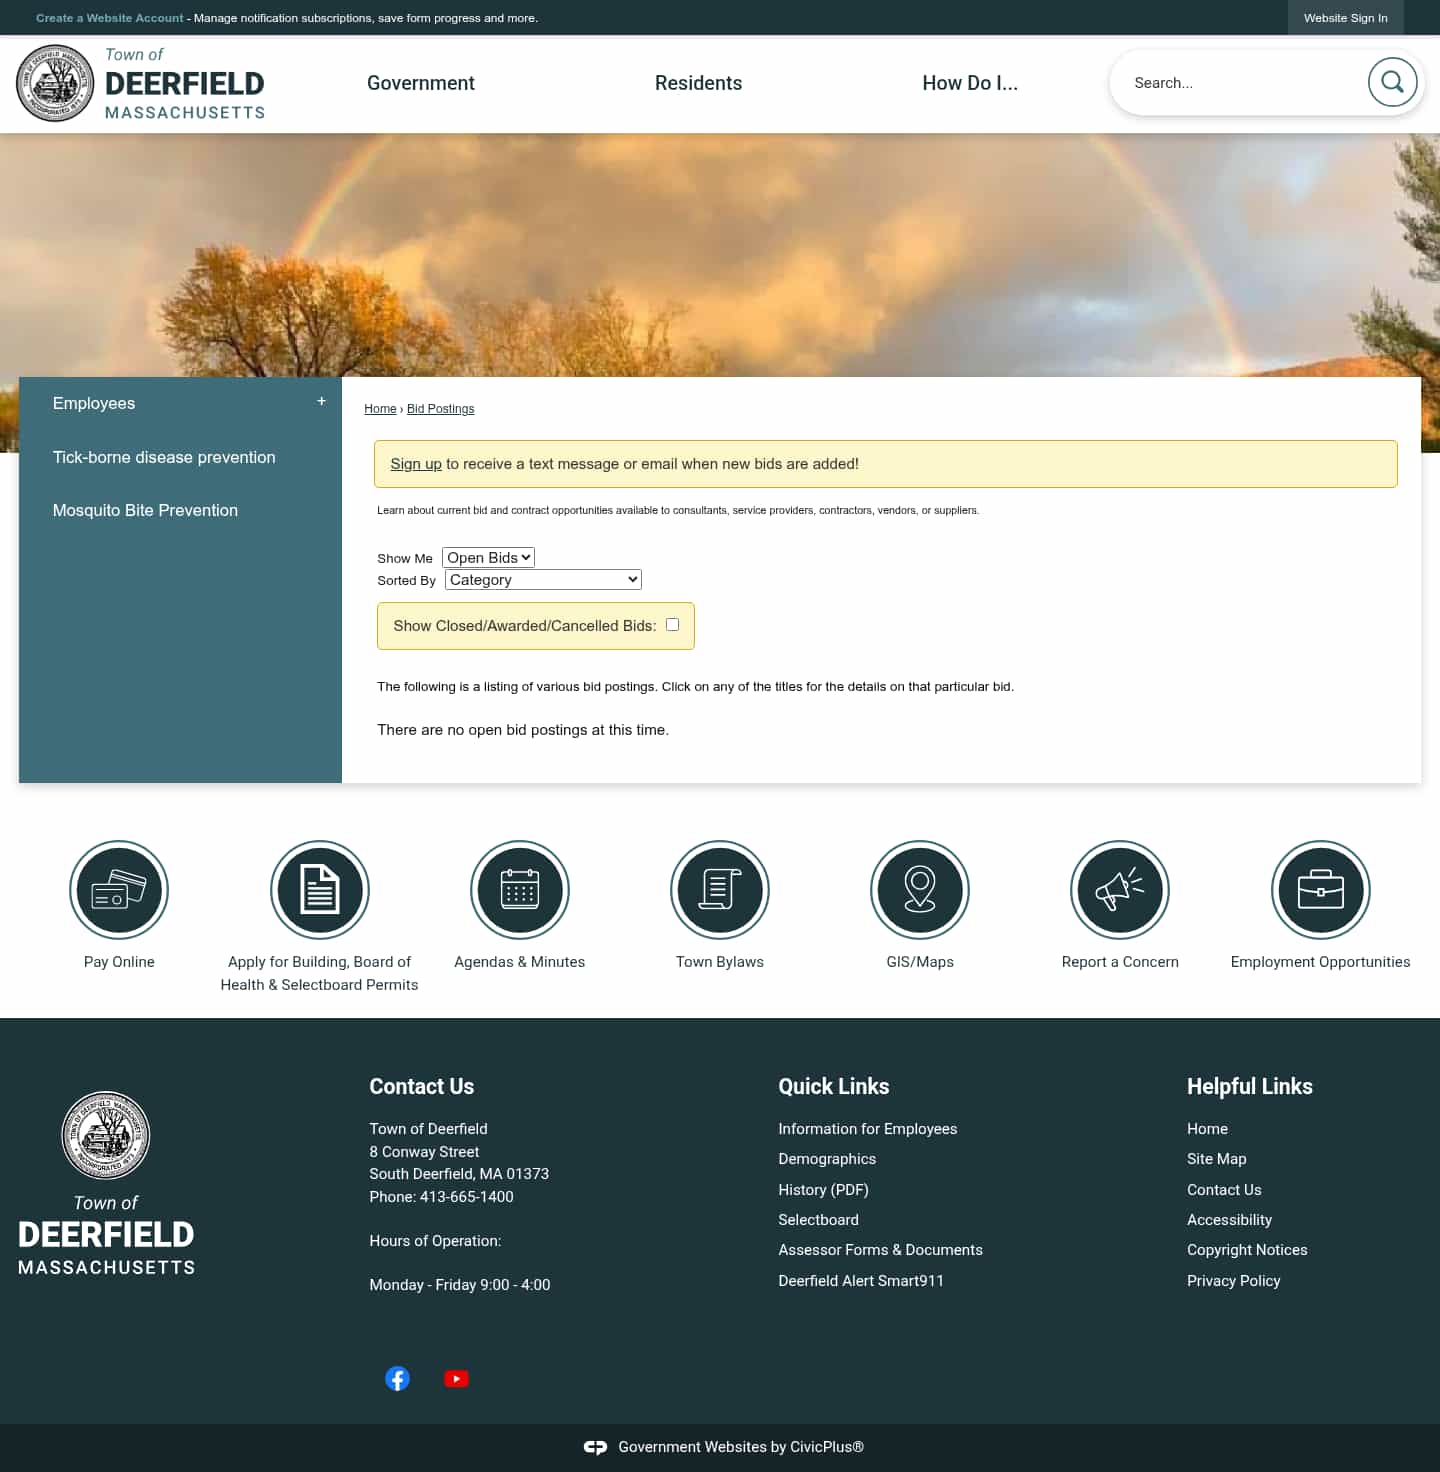Click the 'no open bid postings' message
Image resolution: width=1440 pixels, height=1472 pixels.
click(523, 730)
